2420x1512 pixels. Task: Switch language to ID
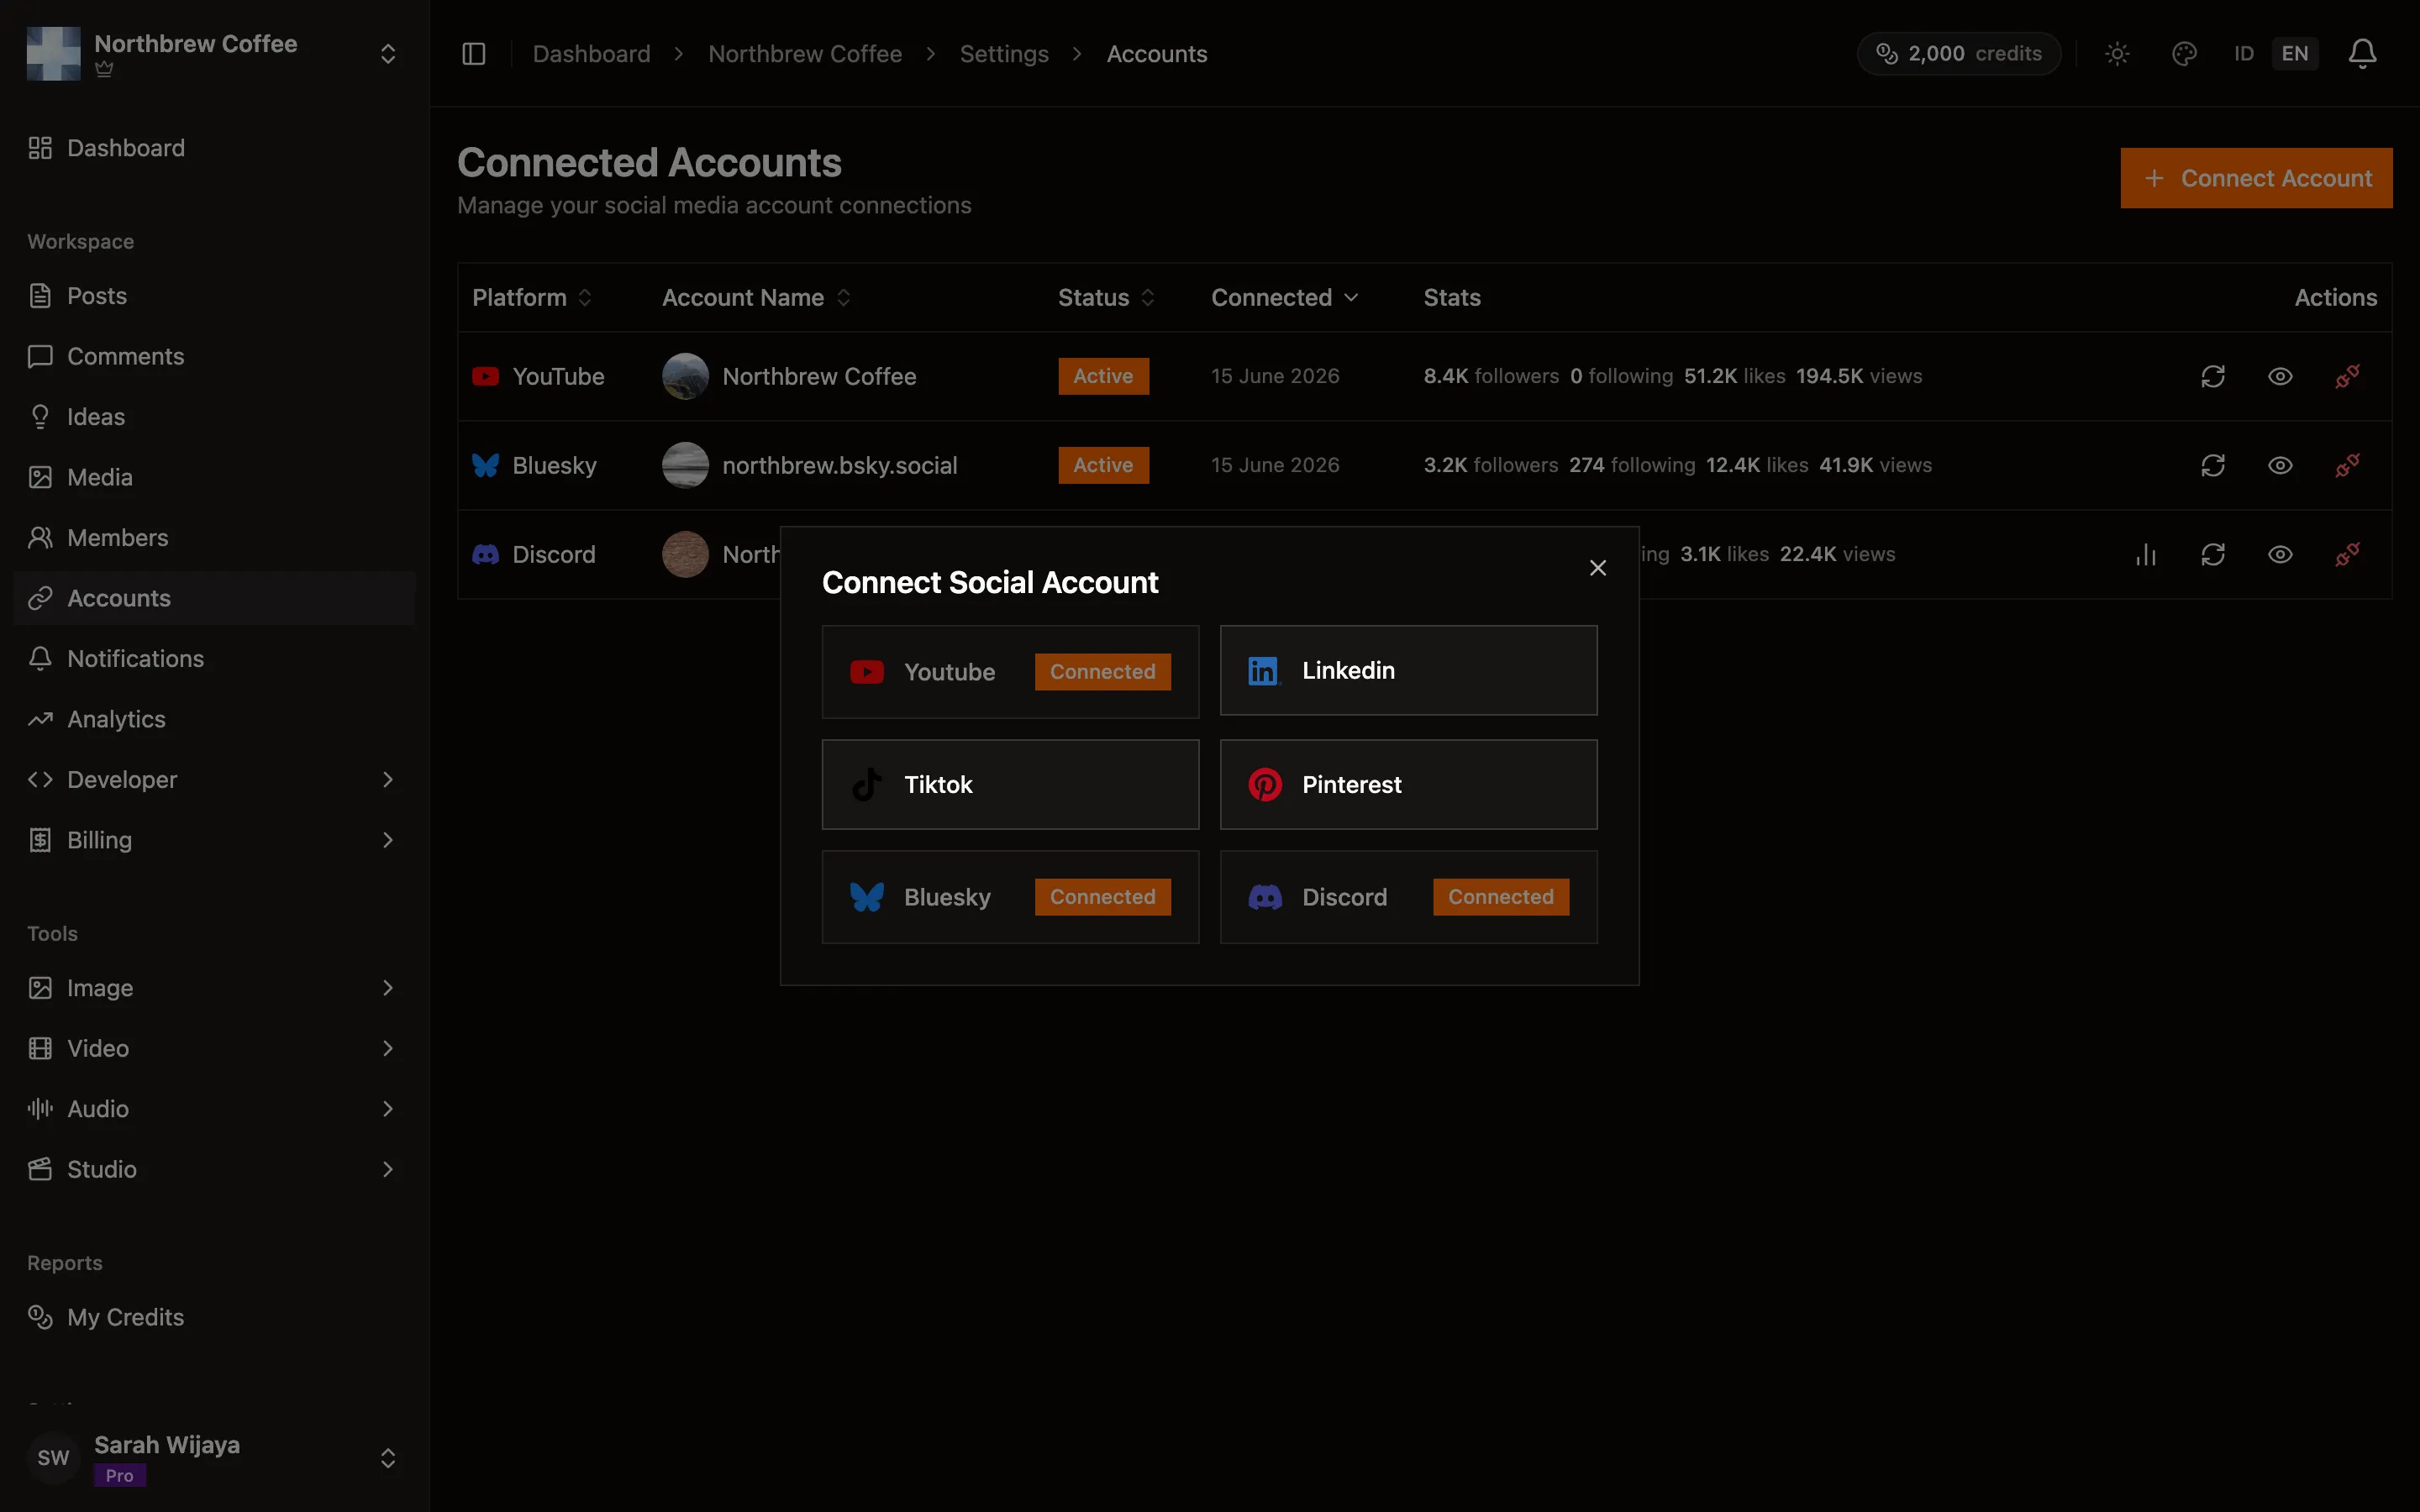(x=2244, y=54)
